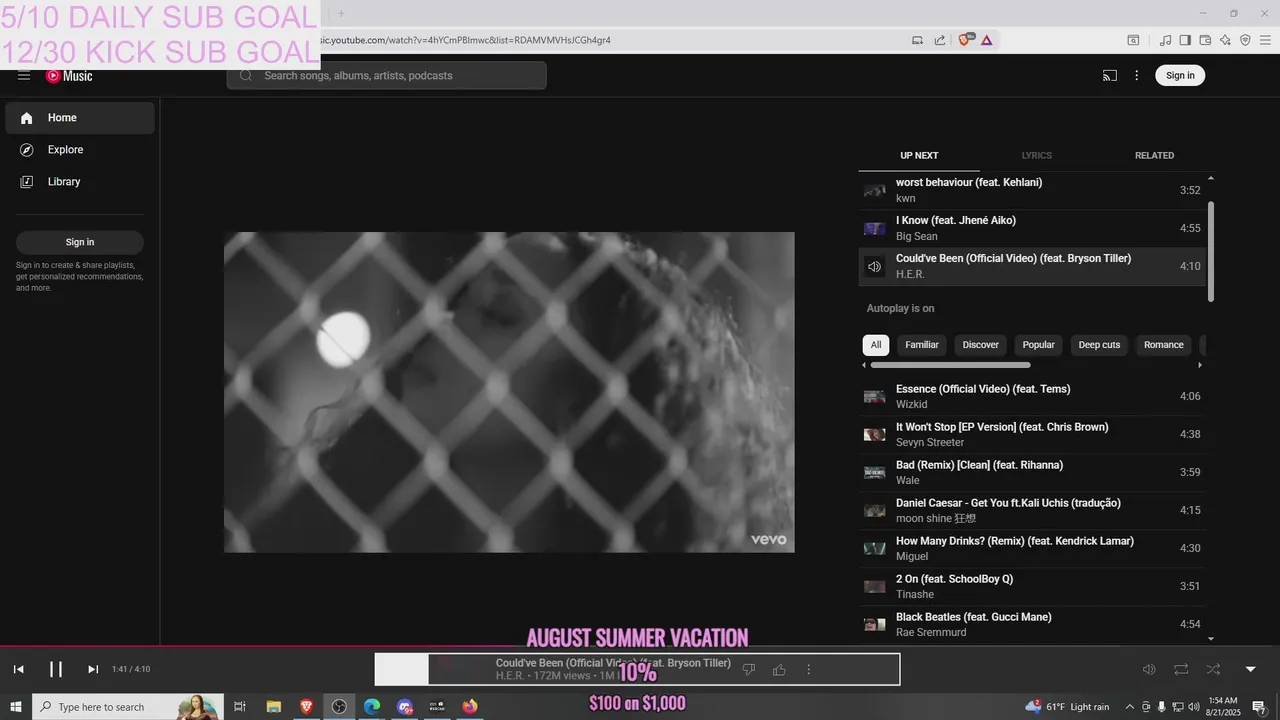Image resolution: width=1280 pixels, height=720 pixels.
Task: Open player bar song options menu
Action: pyautogui.click(x=809, y=669)
